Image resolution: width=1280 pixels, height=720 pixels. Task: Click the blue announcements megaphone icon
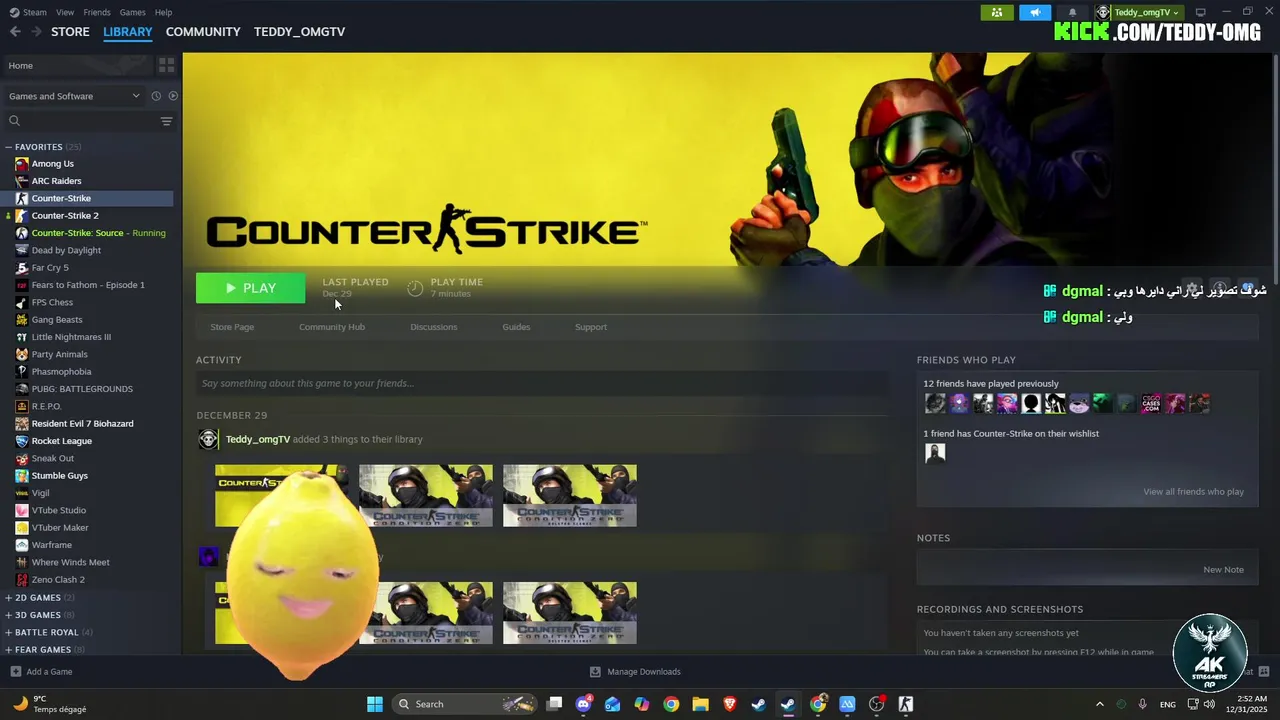click(x=1035, y=12)
